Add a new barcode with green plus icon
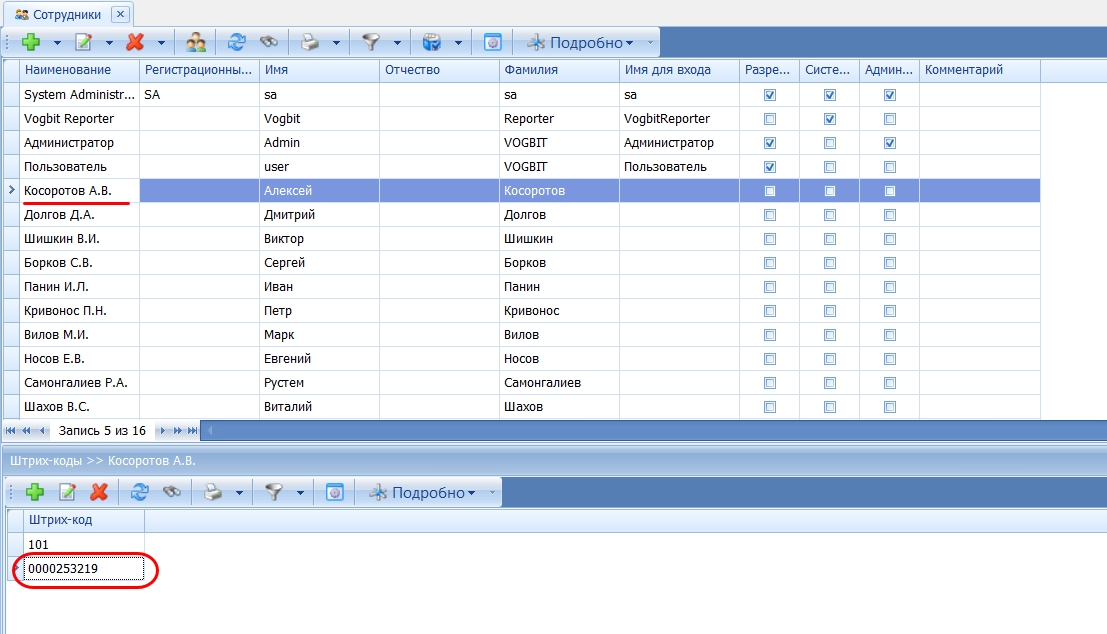 coord(35,492)
